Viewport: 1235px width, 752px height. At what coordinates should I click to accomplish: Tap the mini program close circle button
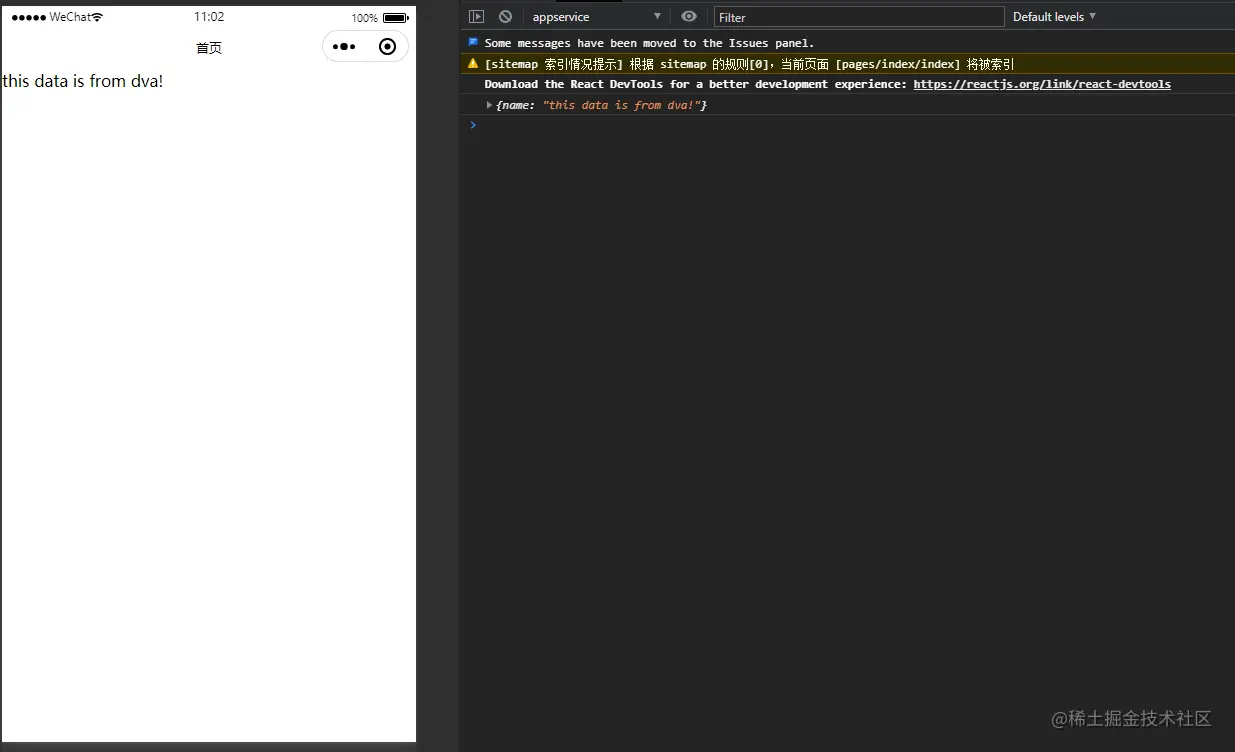[x=388, y=47]
